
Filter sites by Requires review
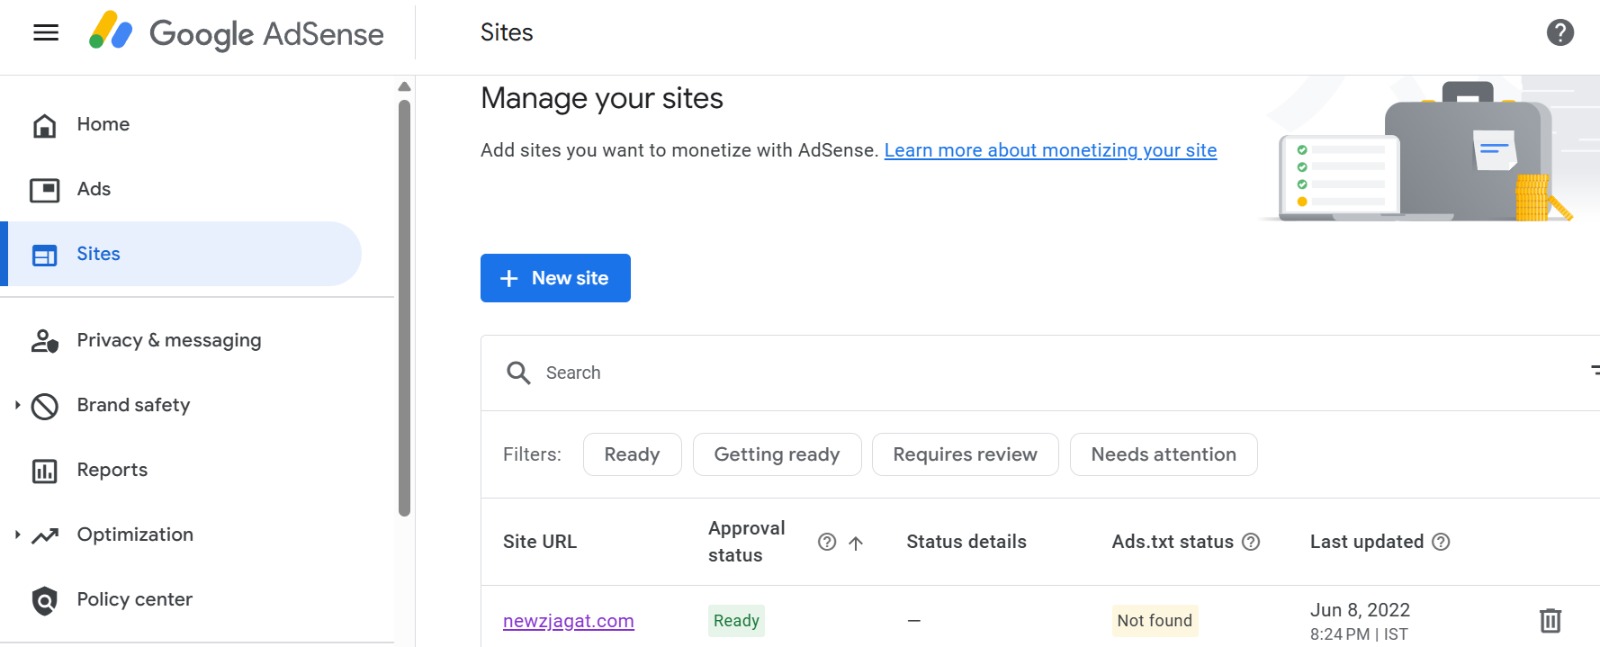coord(965,455)
